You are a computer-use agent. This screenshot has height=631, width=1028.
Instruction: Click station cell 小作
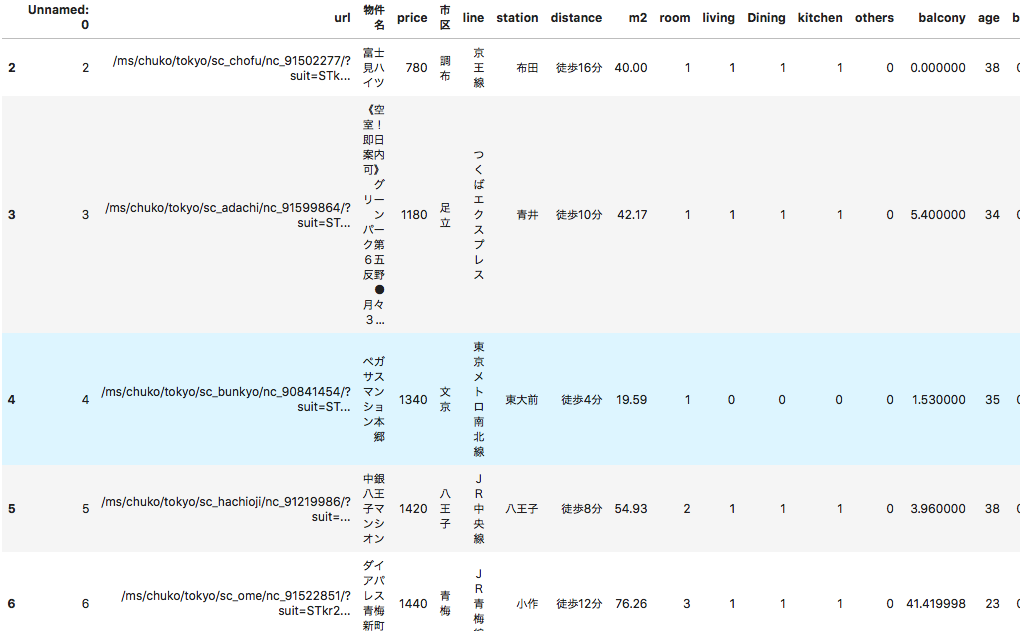tap(527, 603)
